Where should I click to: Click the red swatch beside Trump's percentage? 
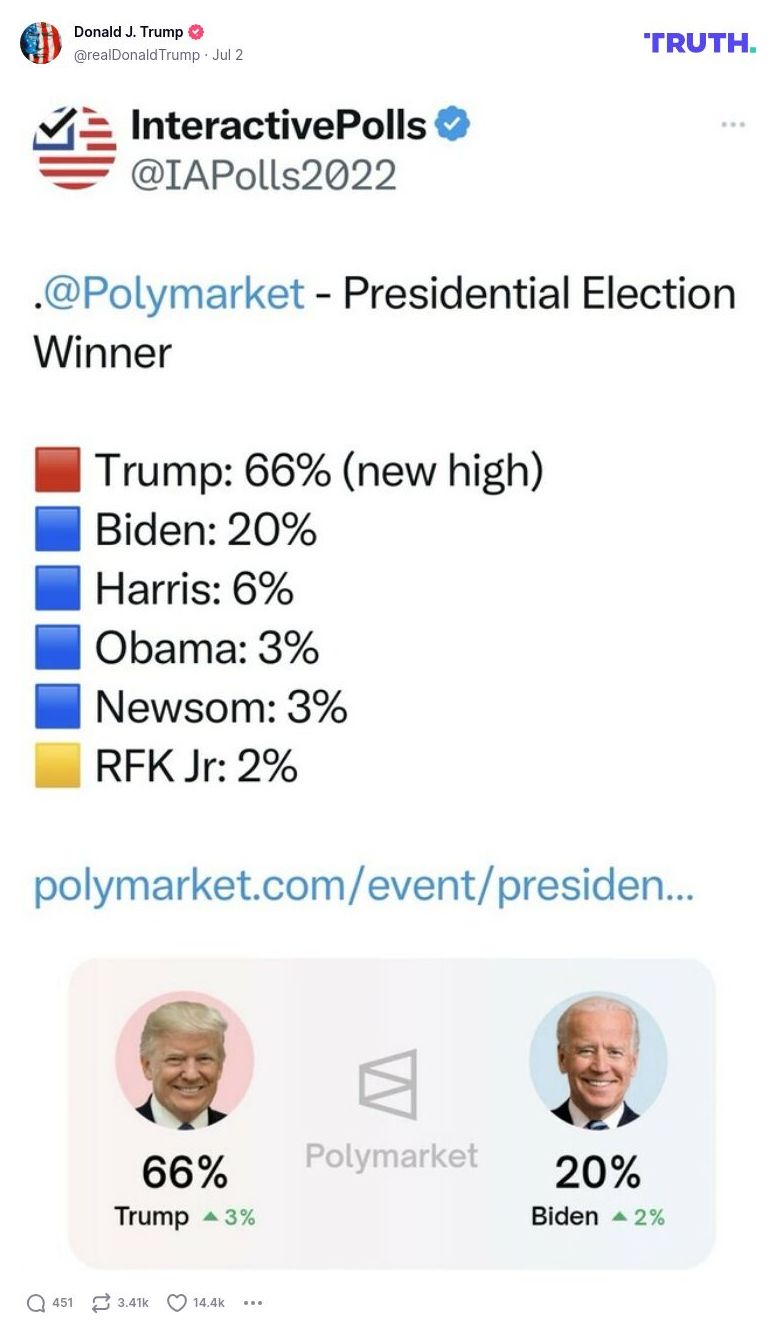tap(58, 468)
